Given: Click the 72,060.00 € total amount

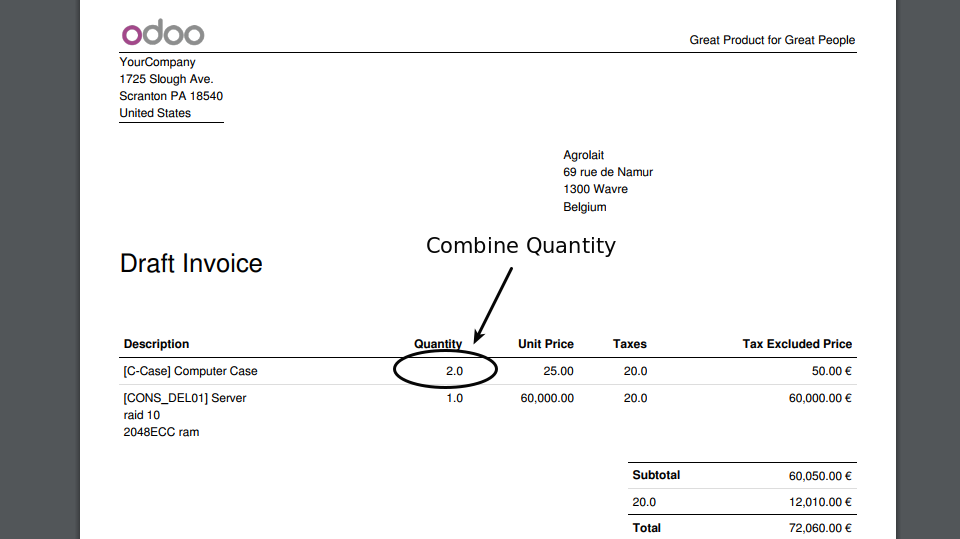Looking at the screenshot, I should 820,528.
